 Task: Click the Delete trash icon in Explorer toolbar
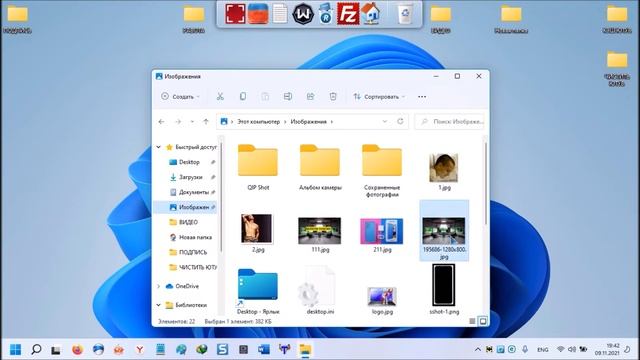[333, 97]
